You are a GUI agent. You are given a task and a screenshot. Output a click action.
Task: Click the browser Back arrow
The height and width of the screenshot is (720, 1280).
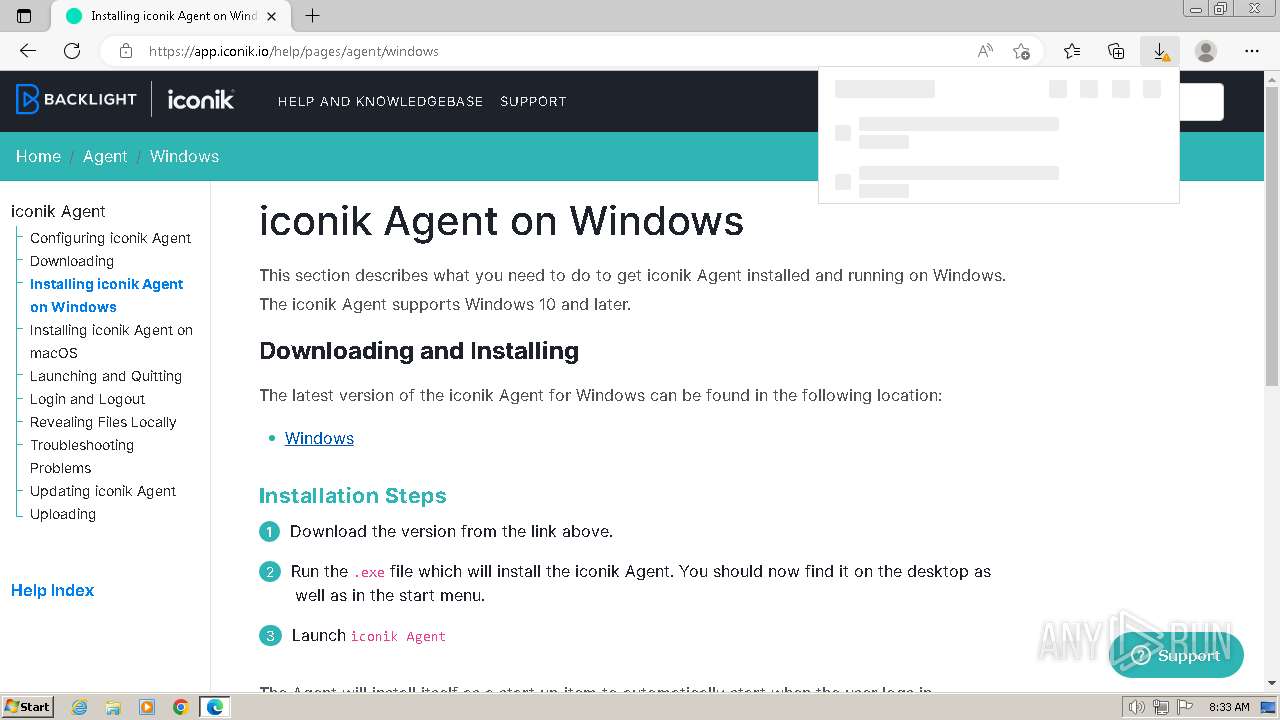click(x=28, y=51)
